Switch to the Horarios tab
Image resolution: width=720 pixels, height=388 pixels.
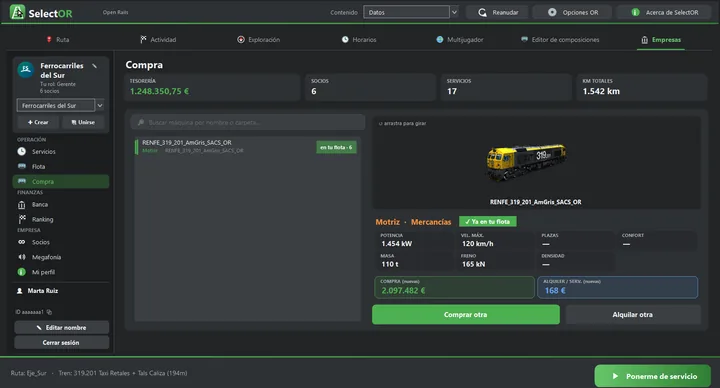click(359, 39)
